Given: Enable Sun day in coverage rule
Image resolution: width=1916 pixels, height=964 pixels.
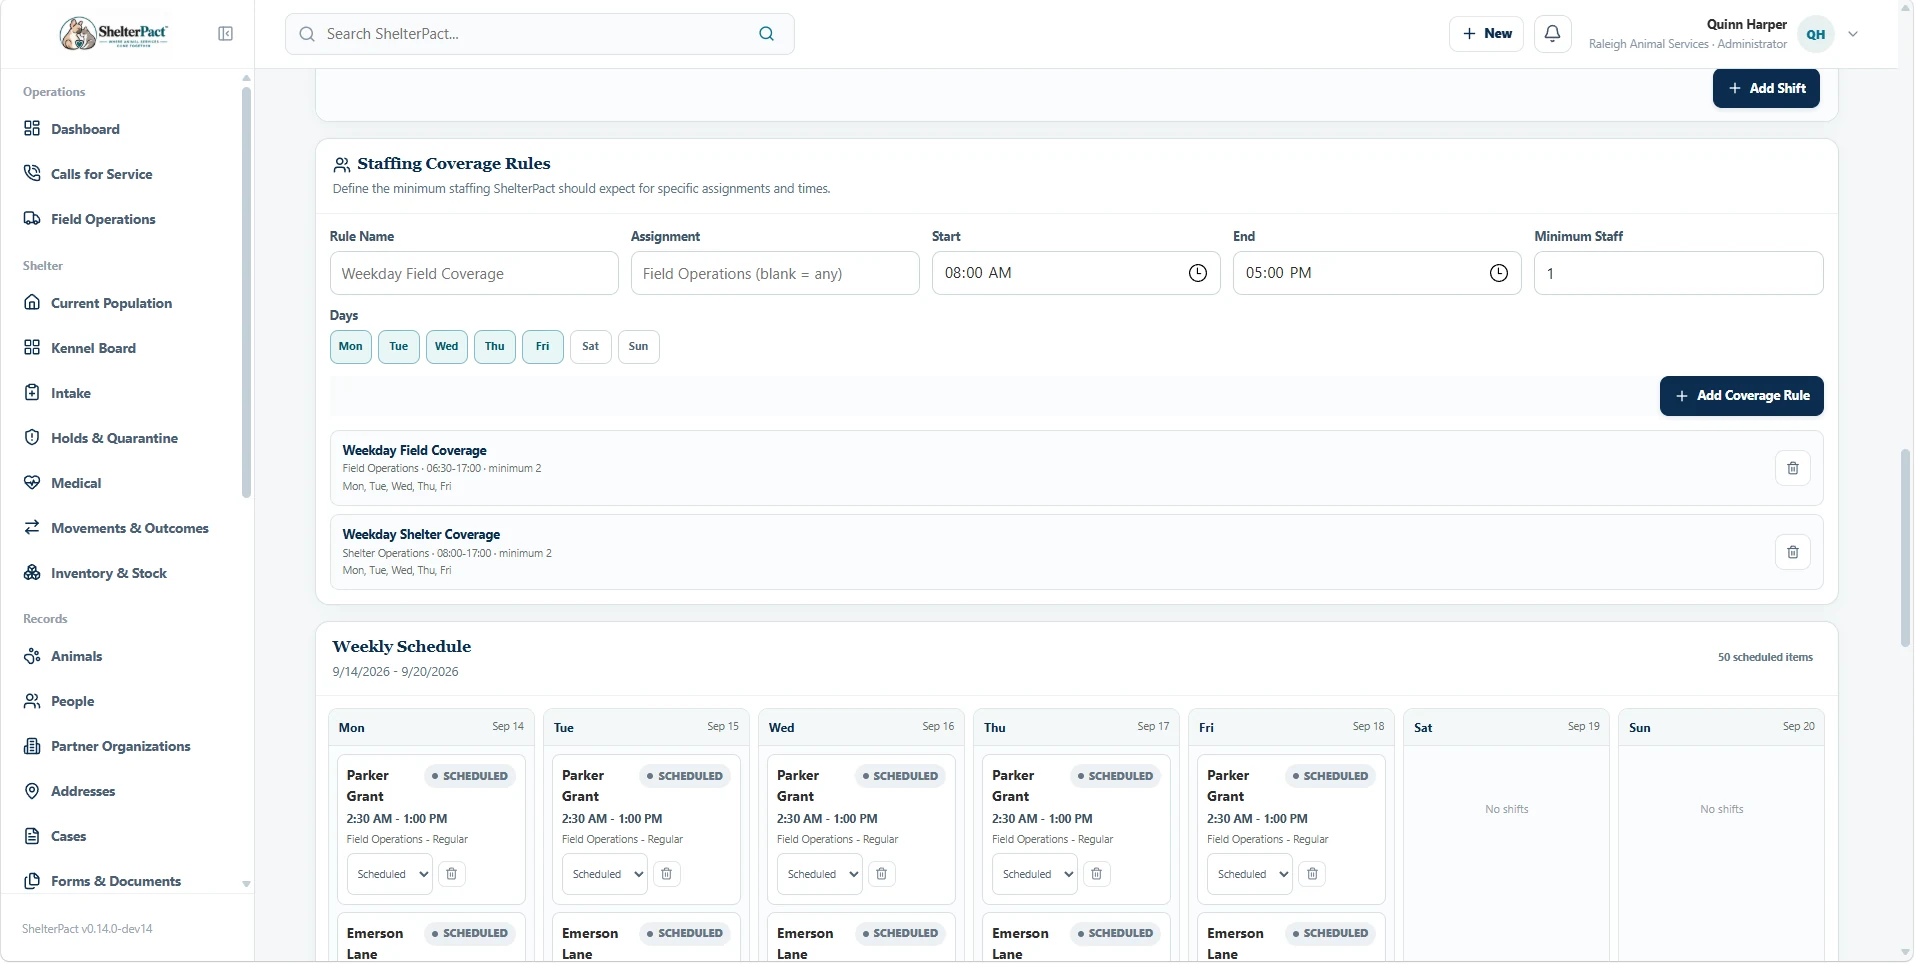Looking at the screenshot, I should (x=639, y=347).
